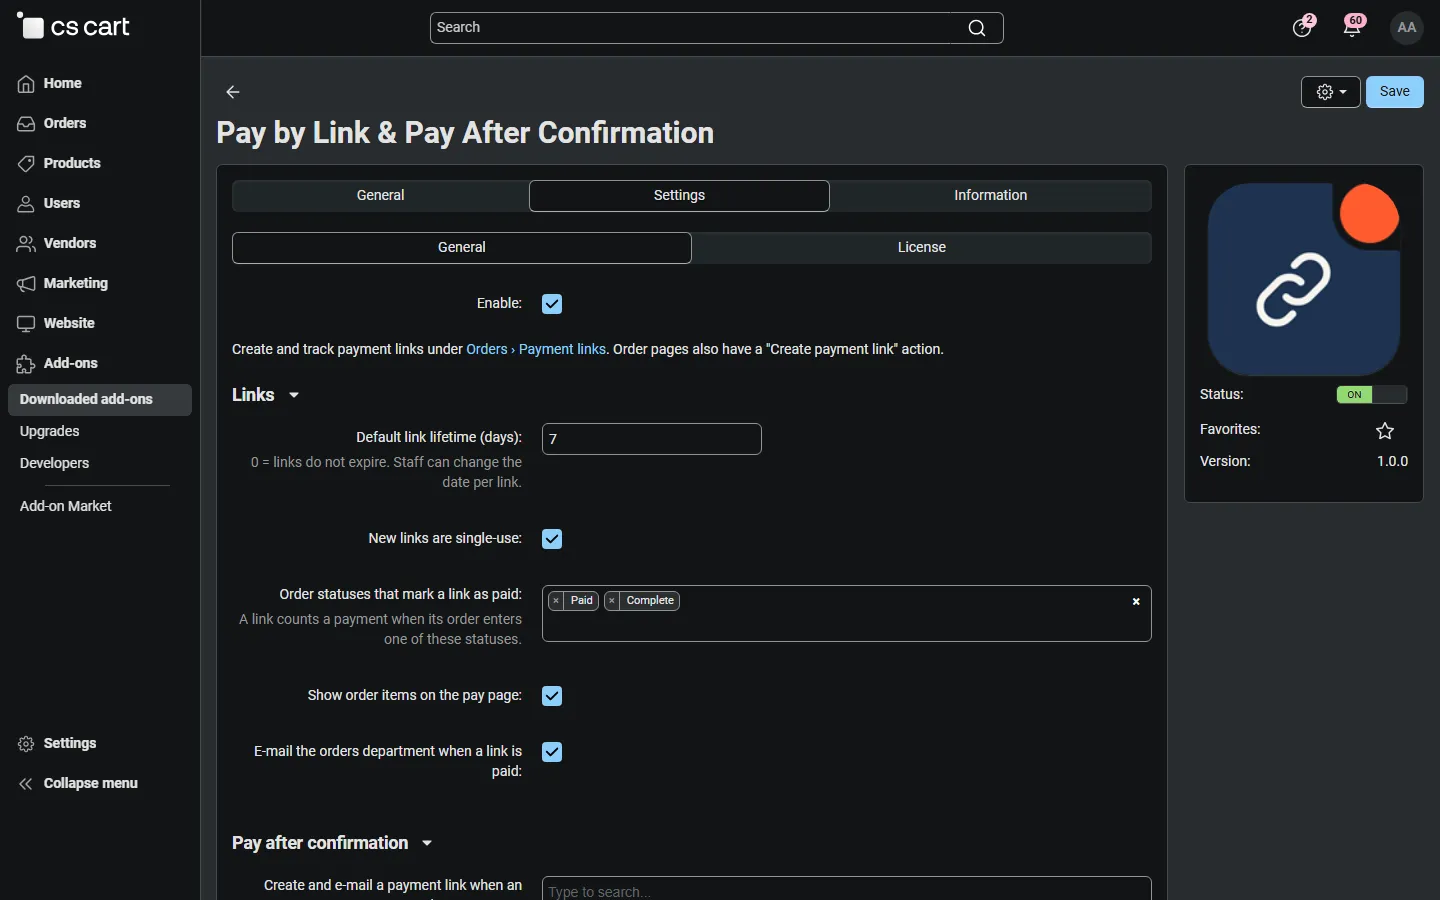Viewport: 1440px width, 900px height.
Task: Follow the Orders › Payment links link
Action: [x=536, y=349]
